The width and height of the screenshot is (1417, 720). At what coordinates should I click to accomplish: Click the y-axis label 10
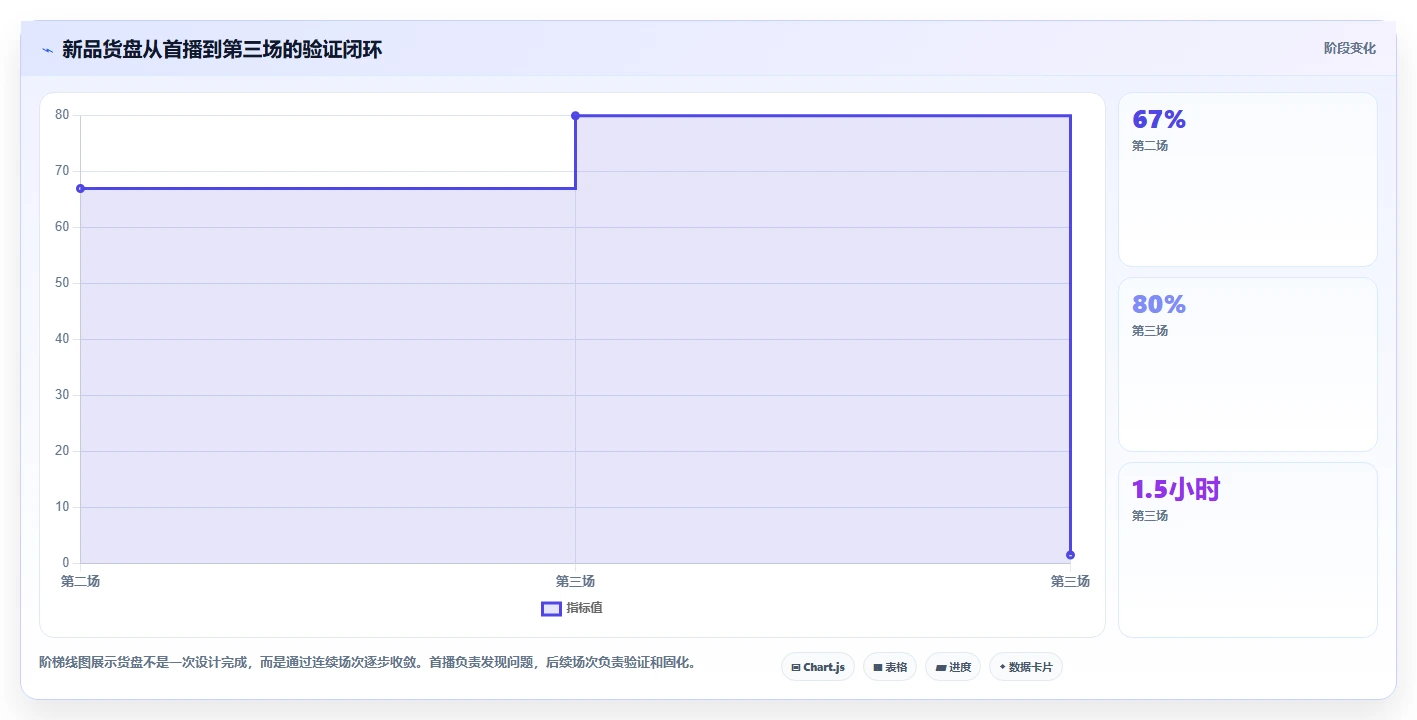(62, 507)
